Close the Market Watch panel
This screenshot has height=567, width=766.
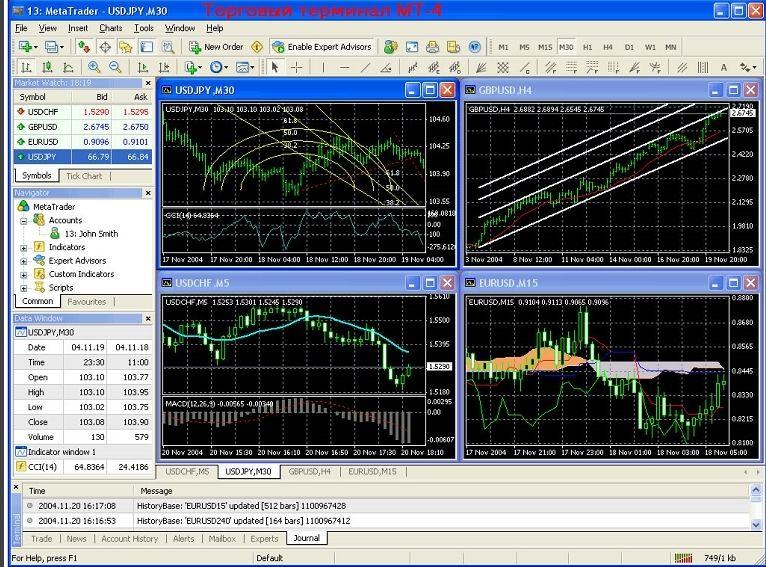148,83
